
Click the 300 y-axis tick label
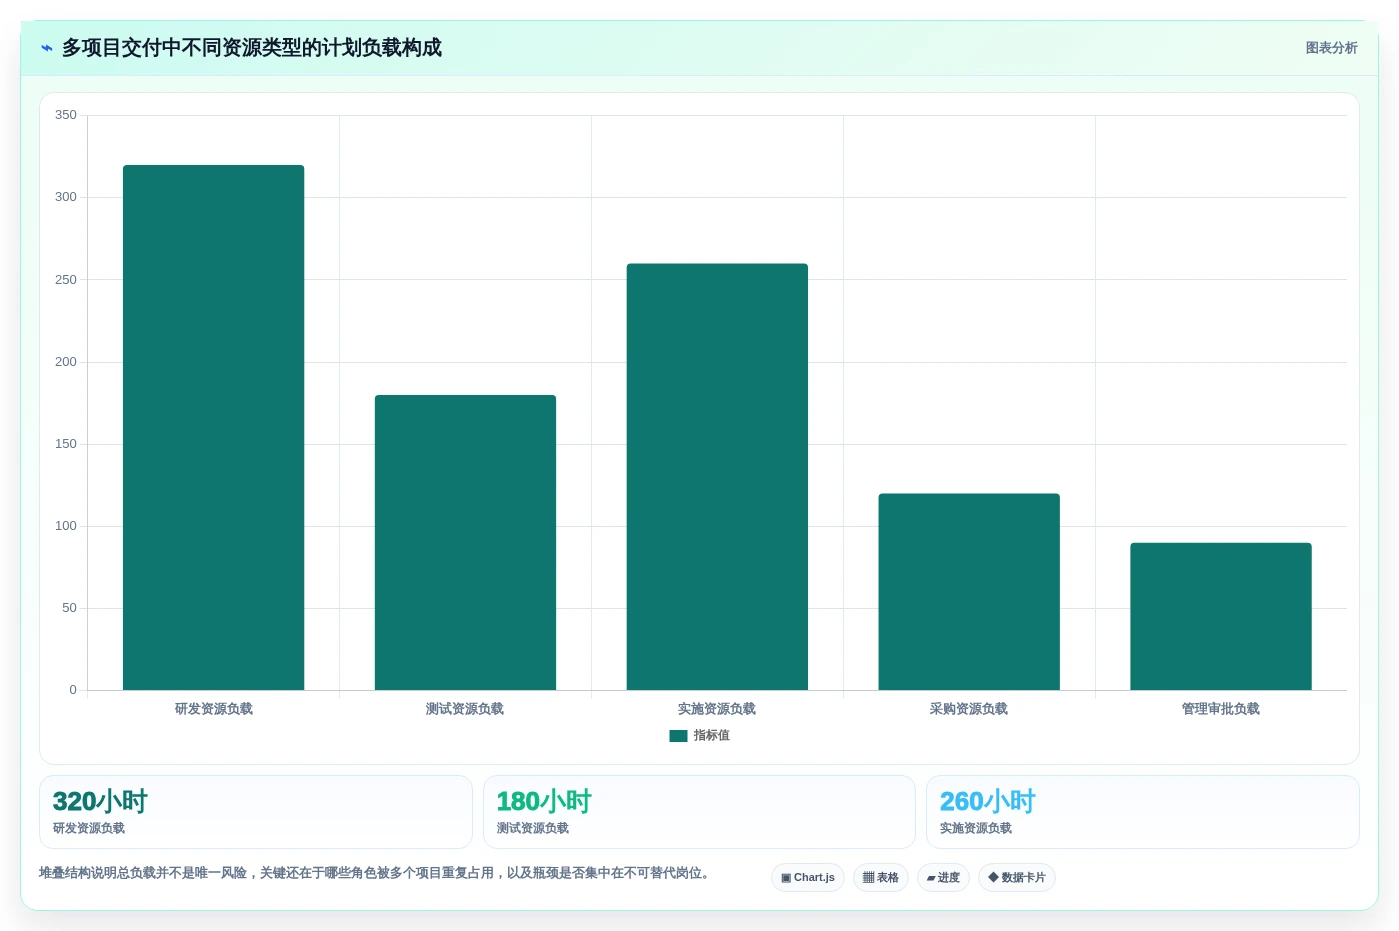66,197
